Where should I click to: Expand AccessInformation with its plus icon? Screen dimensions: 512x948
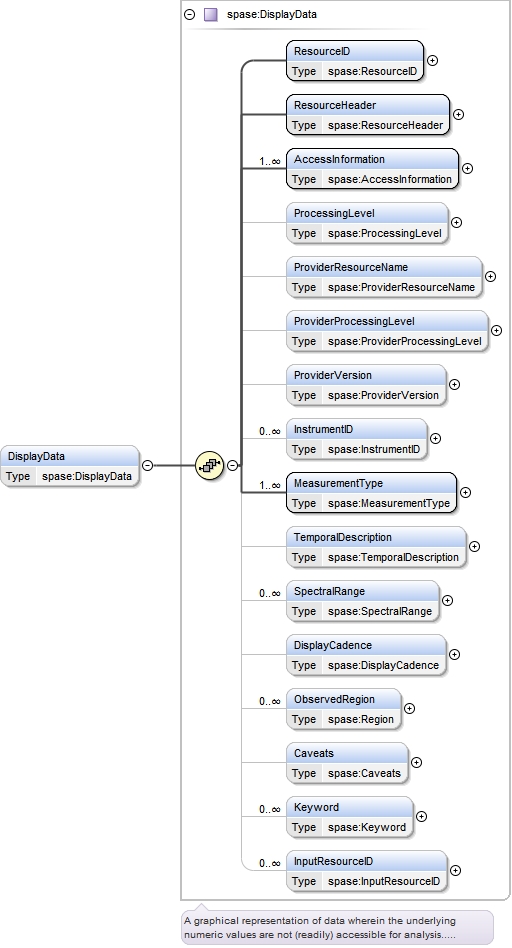[x=467, y=169]
